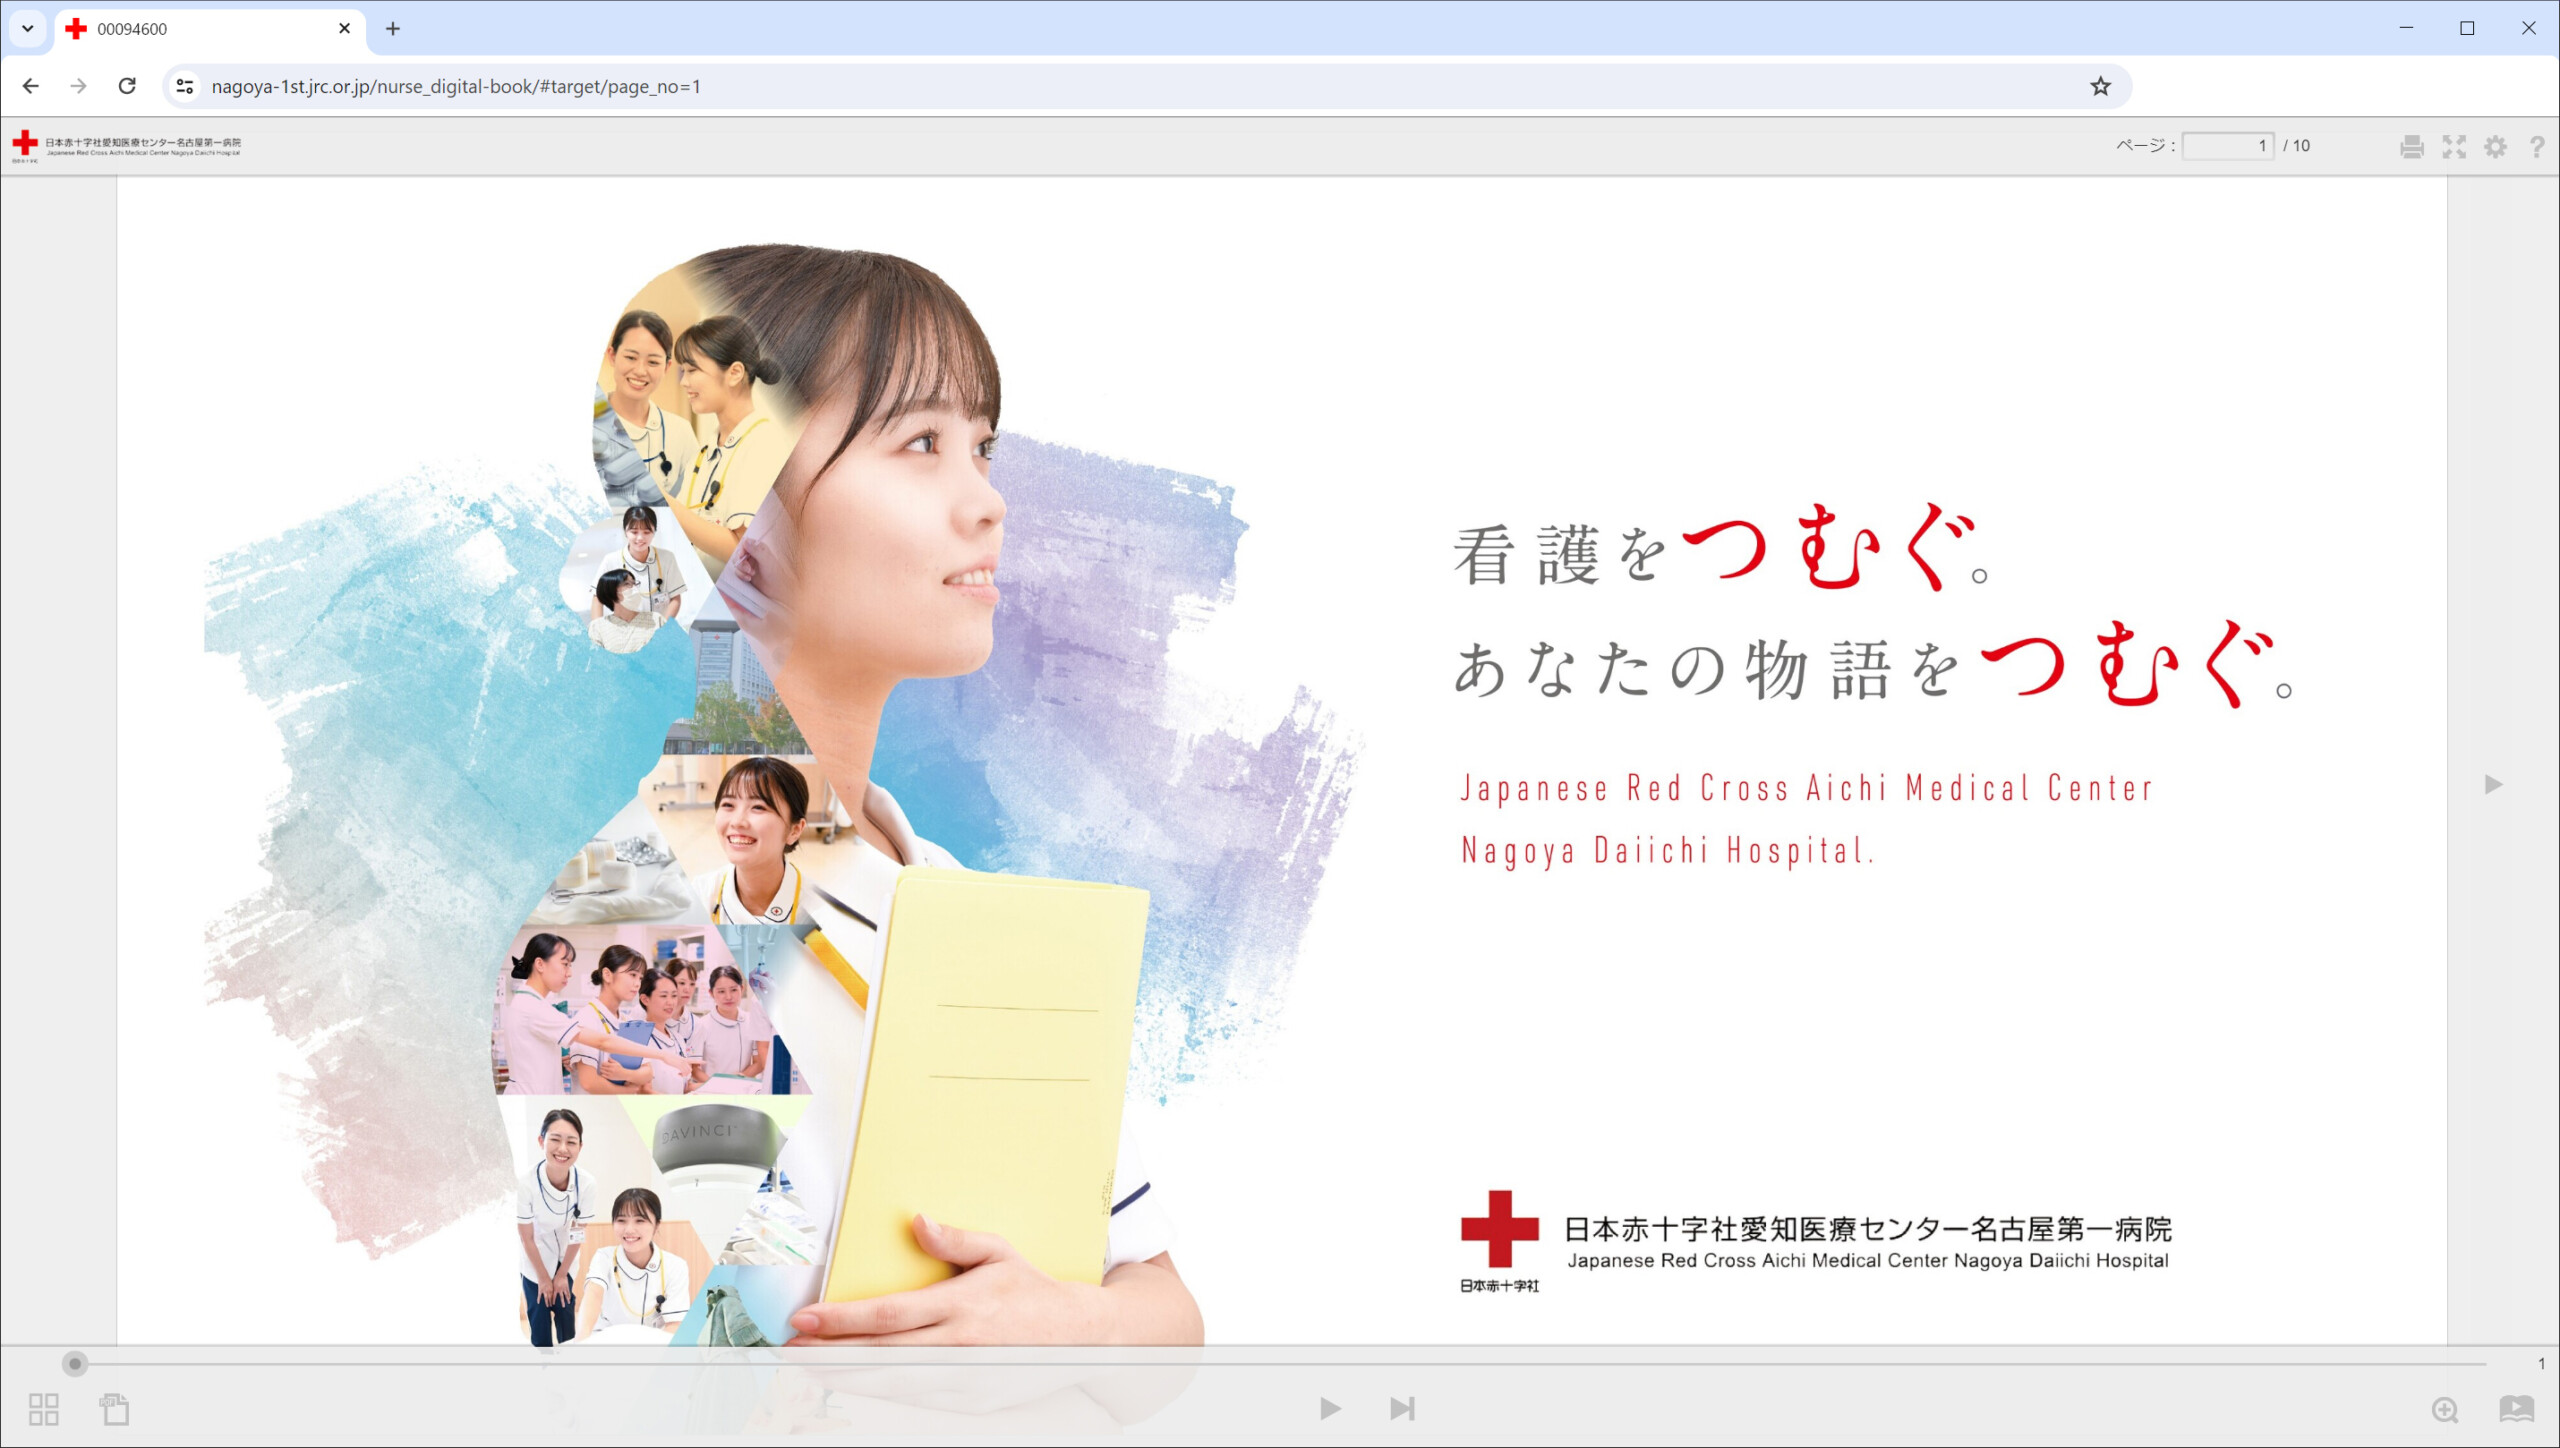Click the address bar URL
The image size is (2560, 1448).
456,87
